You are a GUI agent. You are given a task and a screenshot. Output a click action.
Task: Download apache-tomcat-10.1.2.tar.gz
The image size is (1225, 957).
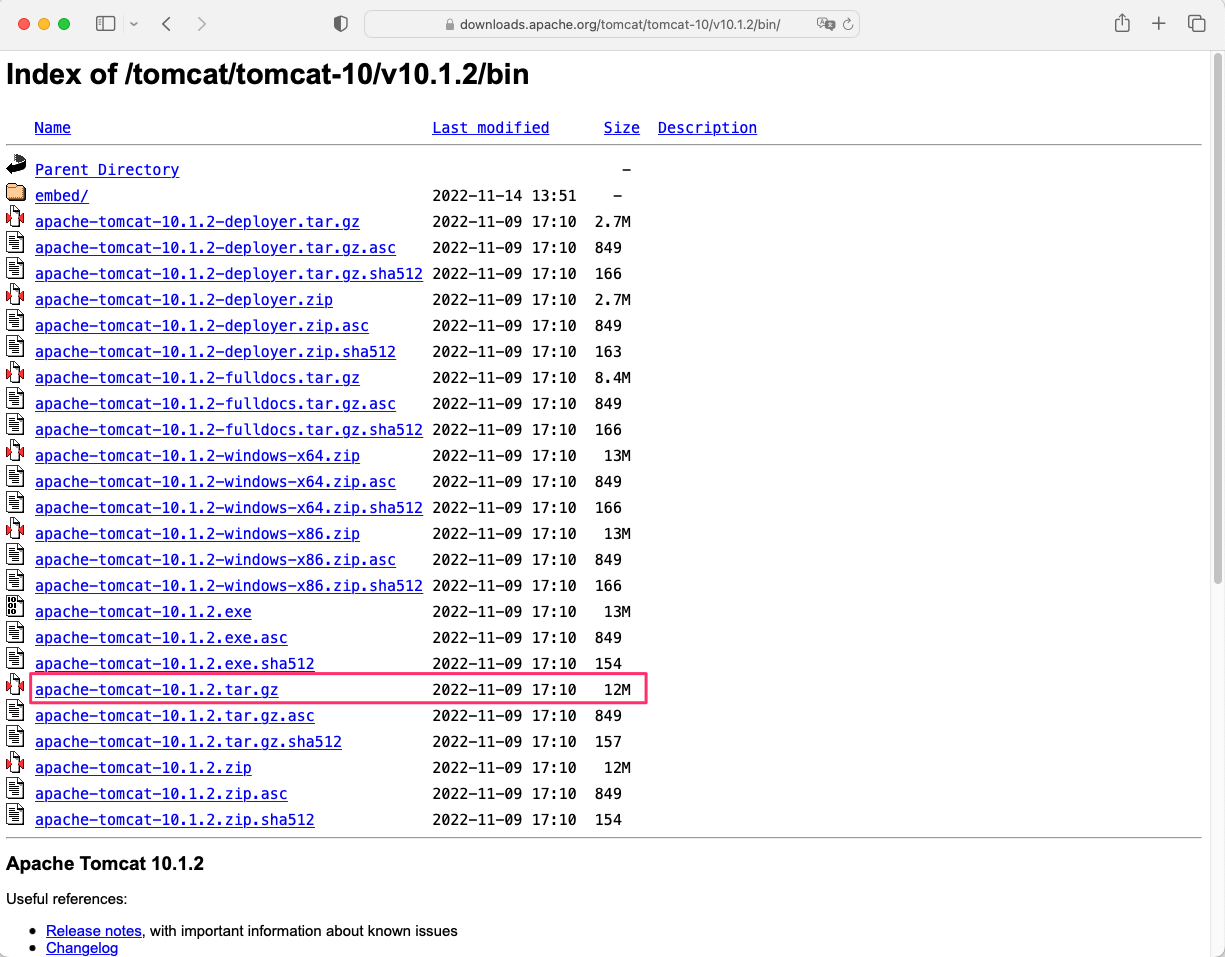[x=157, y=690]
